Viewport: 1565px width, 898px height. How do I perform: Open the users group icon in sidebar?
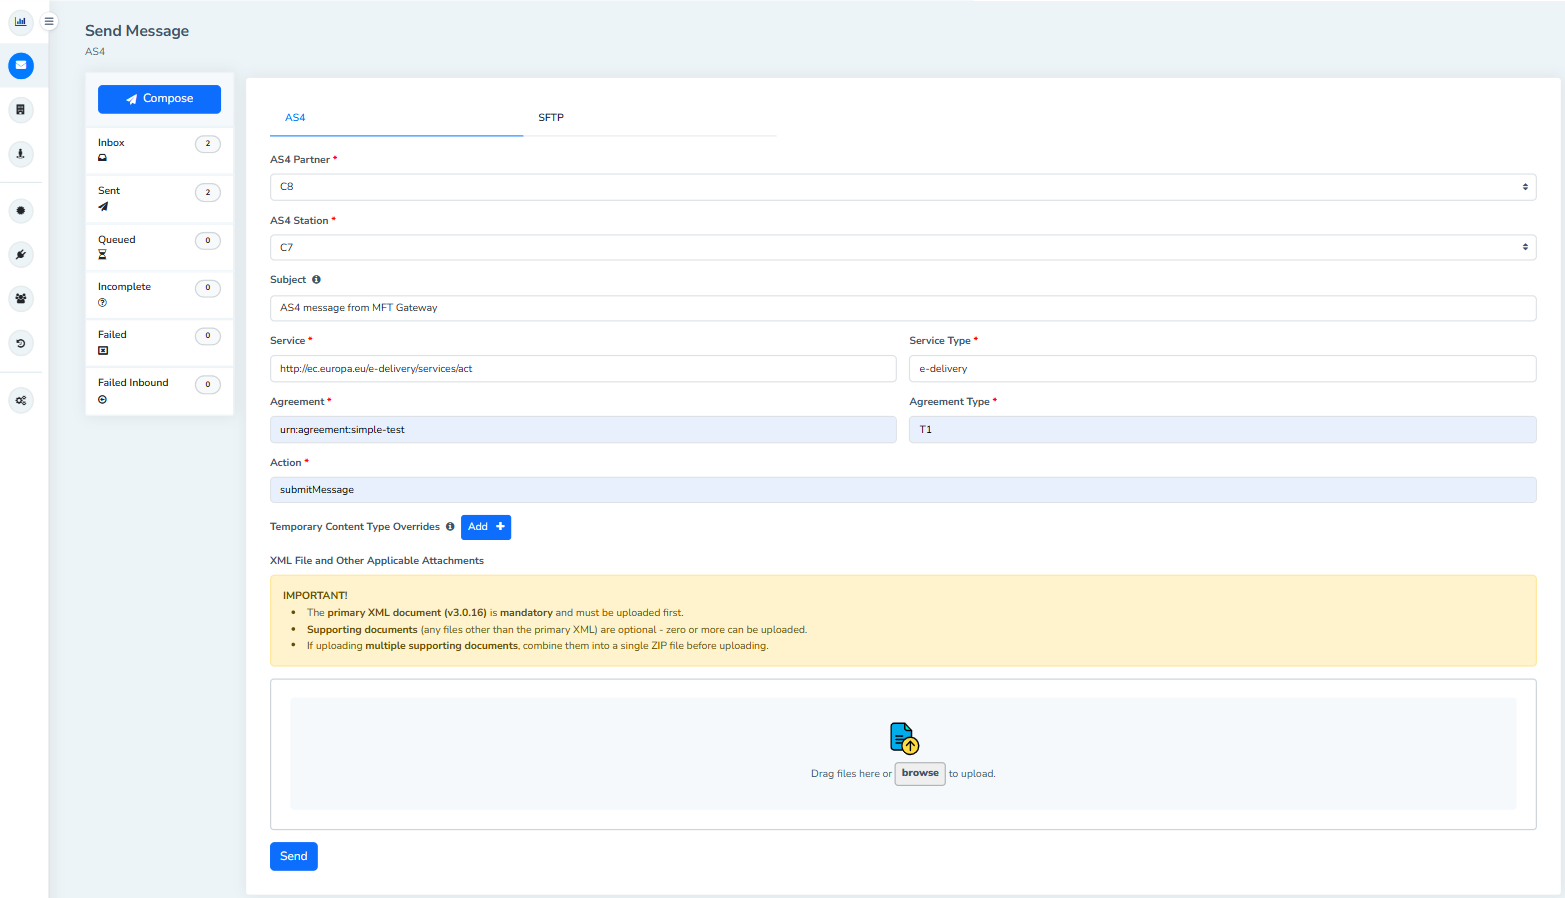[20, 299]
